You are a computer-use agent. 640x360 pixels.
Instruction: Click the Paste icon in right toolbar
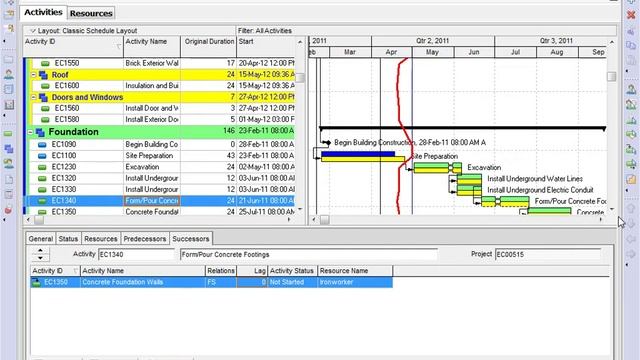(631, 60)
